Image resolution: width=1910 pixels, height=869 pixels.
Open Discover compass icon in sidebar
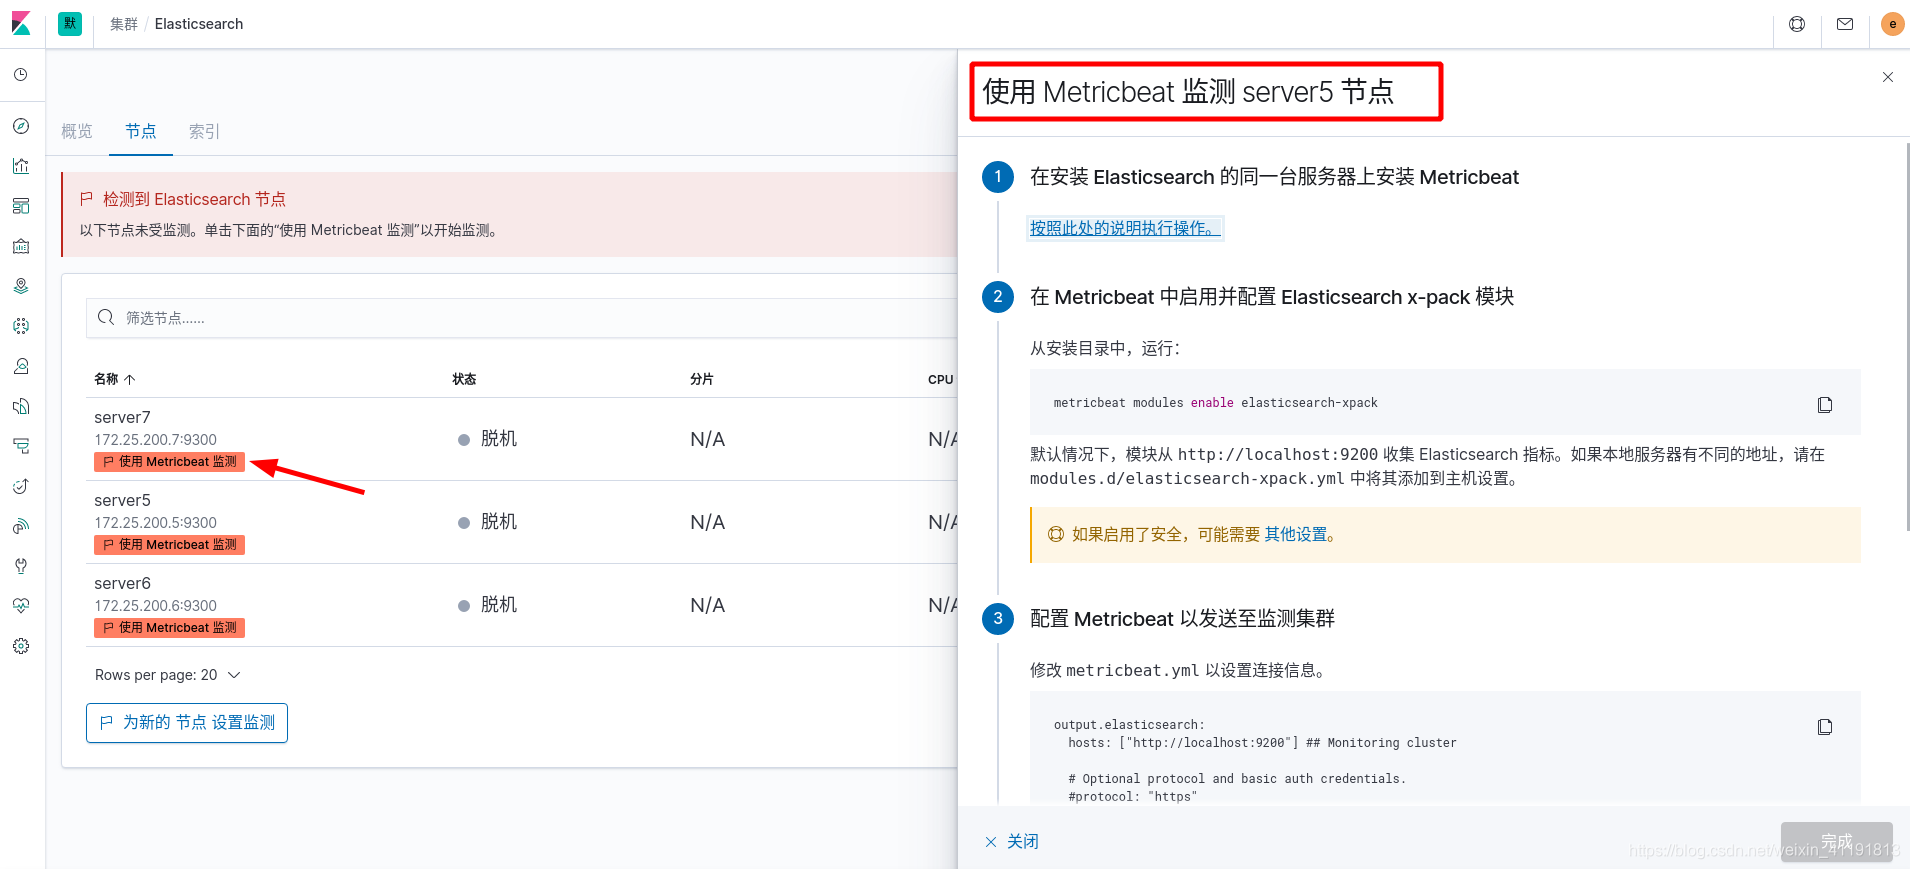(21, 126)
